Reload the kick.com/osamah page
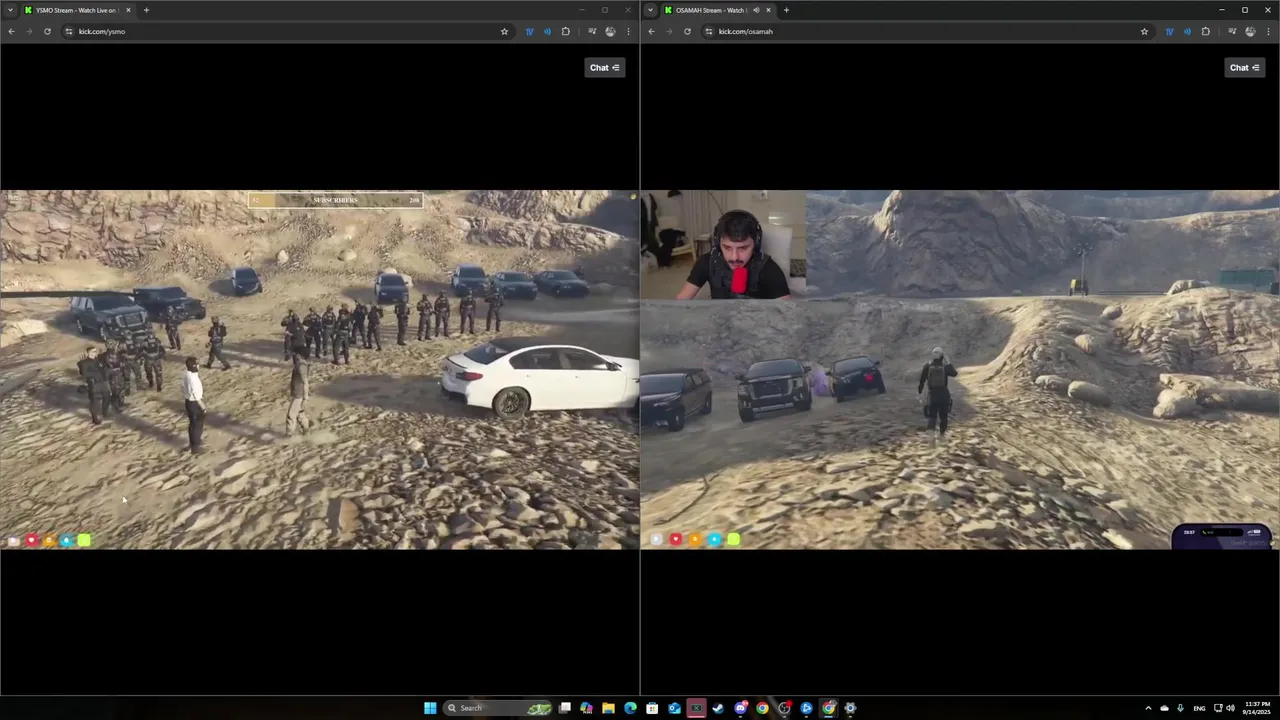This screenshot has height=720, width=1280. [687, 31]
